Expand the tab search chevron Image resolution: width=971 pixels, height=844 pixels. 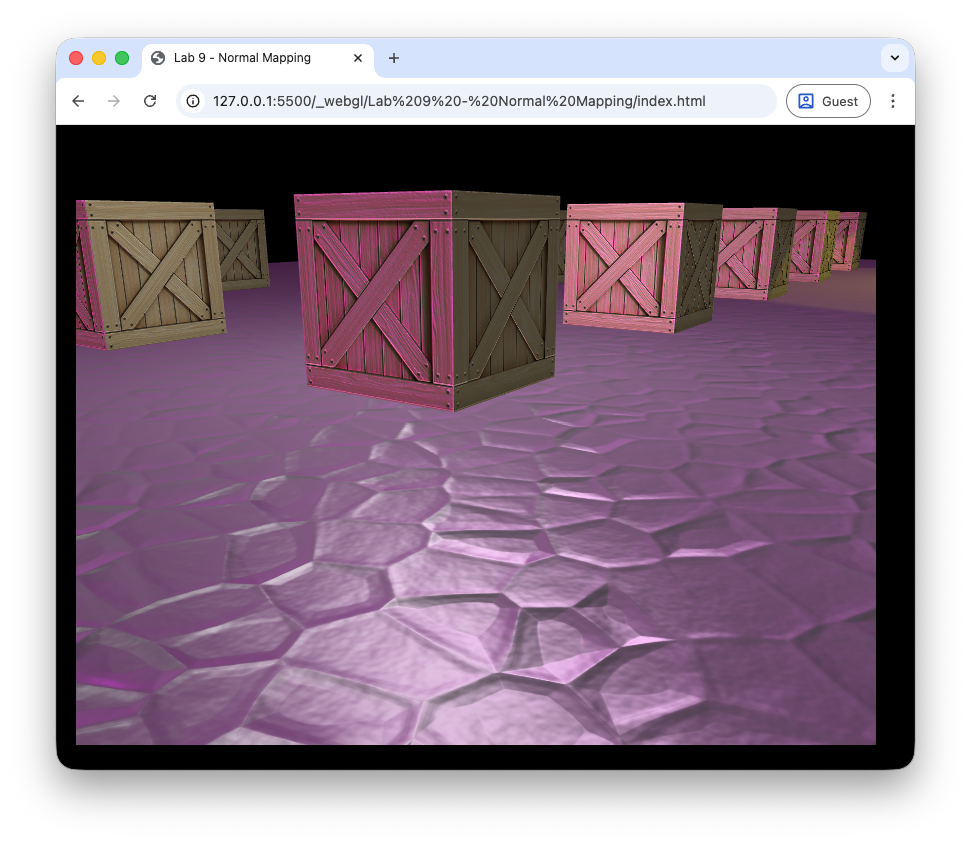point(894,58)
